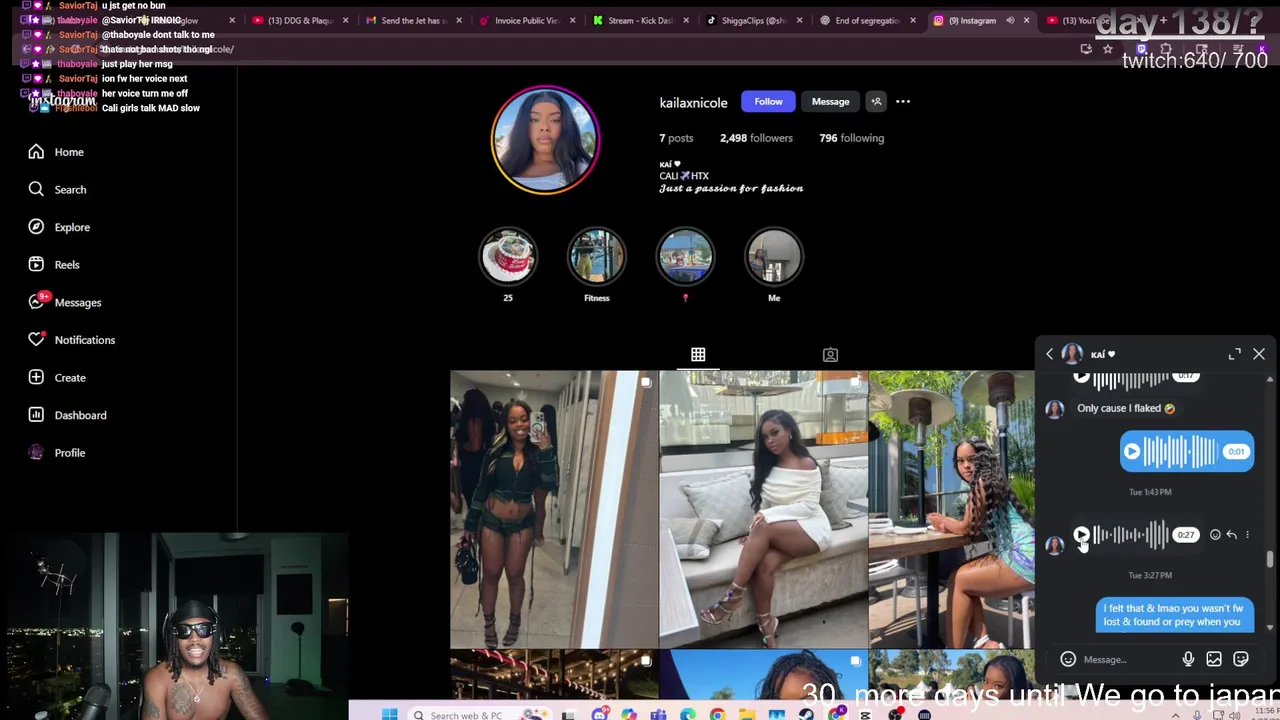Switch to the posts grid tab

[x=698, y=354]
